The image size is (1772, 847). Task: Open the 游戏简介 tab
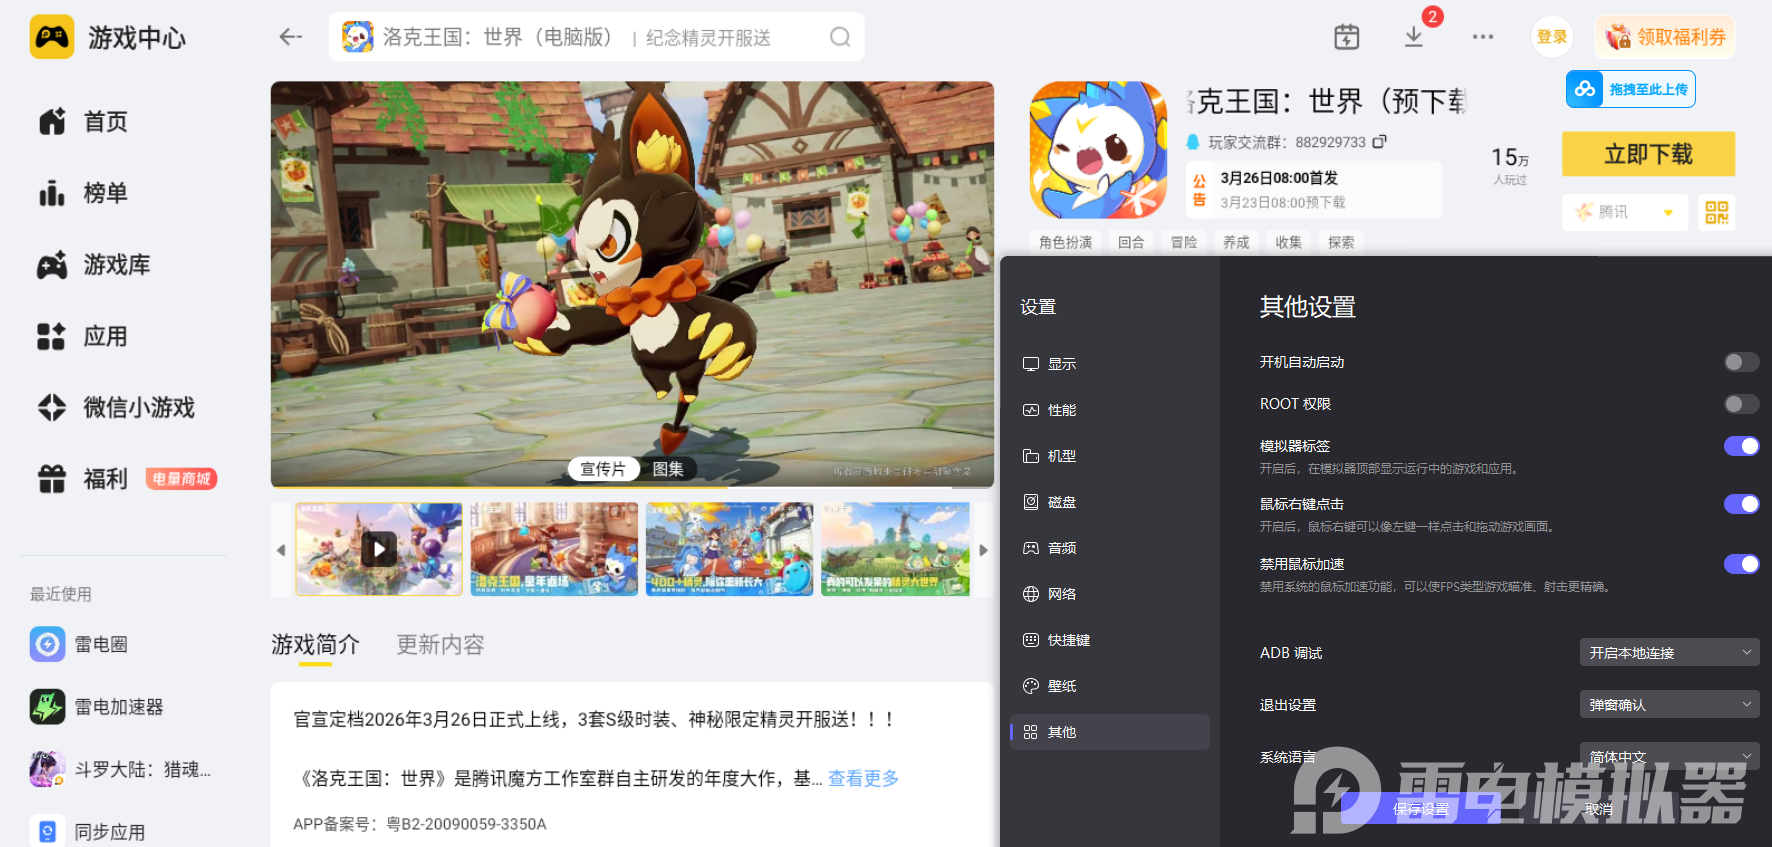click(x=315, y=645)
